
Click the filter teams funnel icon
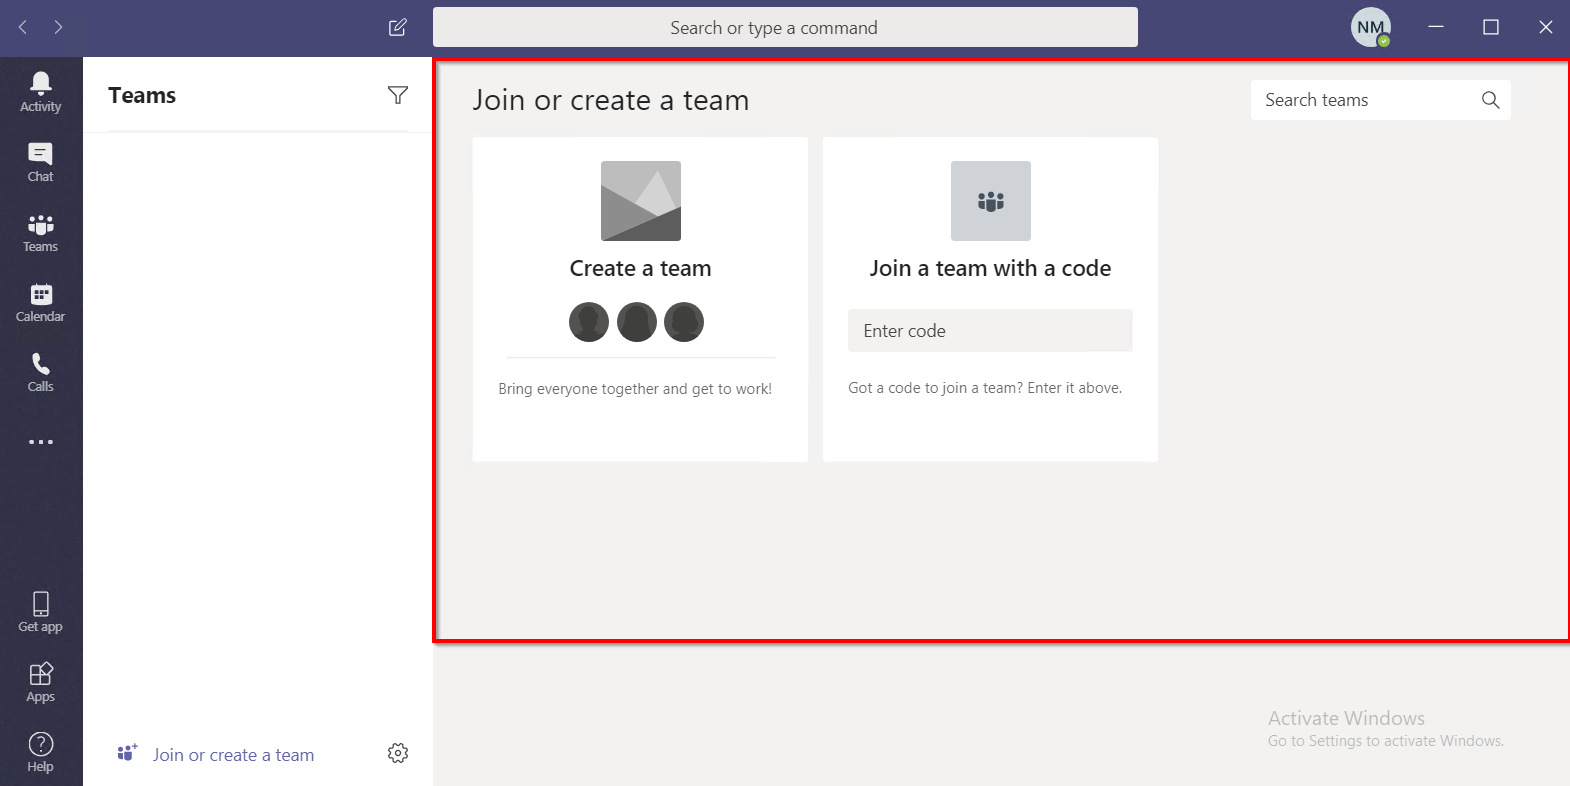398,95
